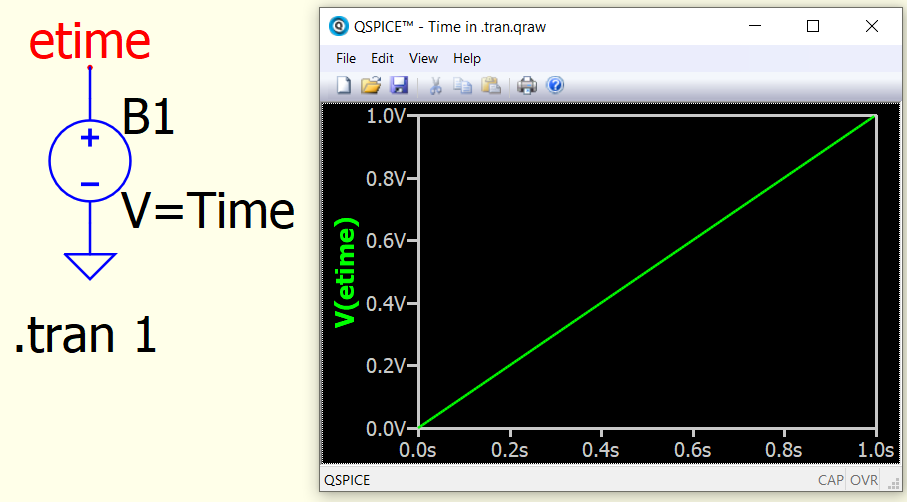907x502 pixels.
Task: Open help via blue question-mark icon
Action: (555, 86)
